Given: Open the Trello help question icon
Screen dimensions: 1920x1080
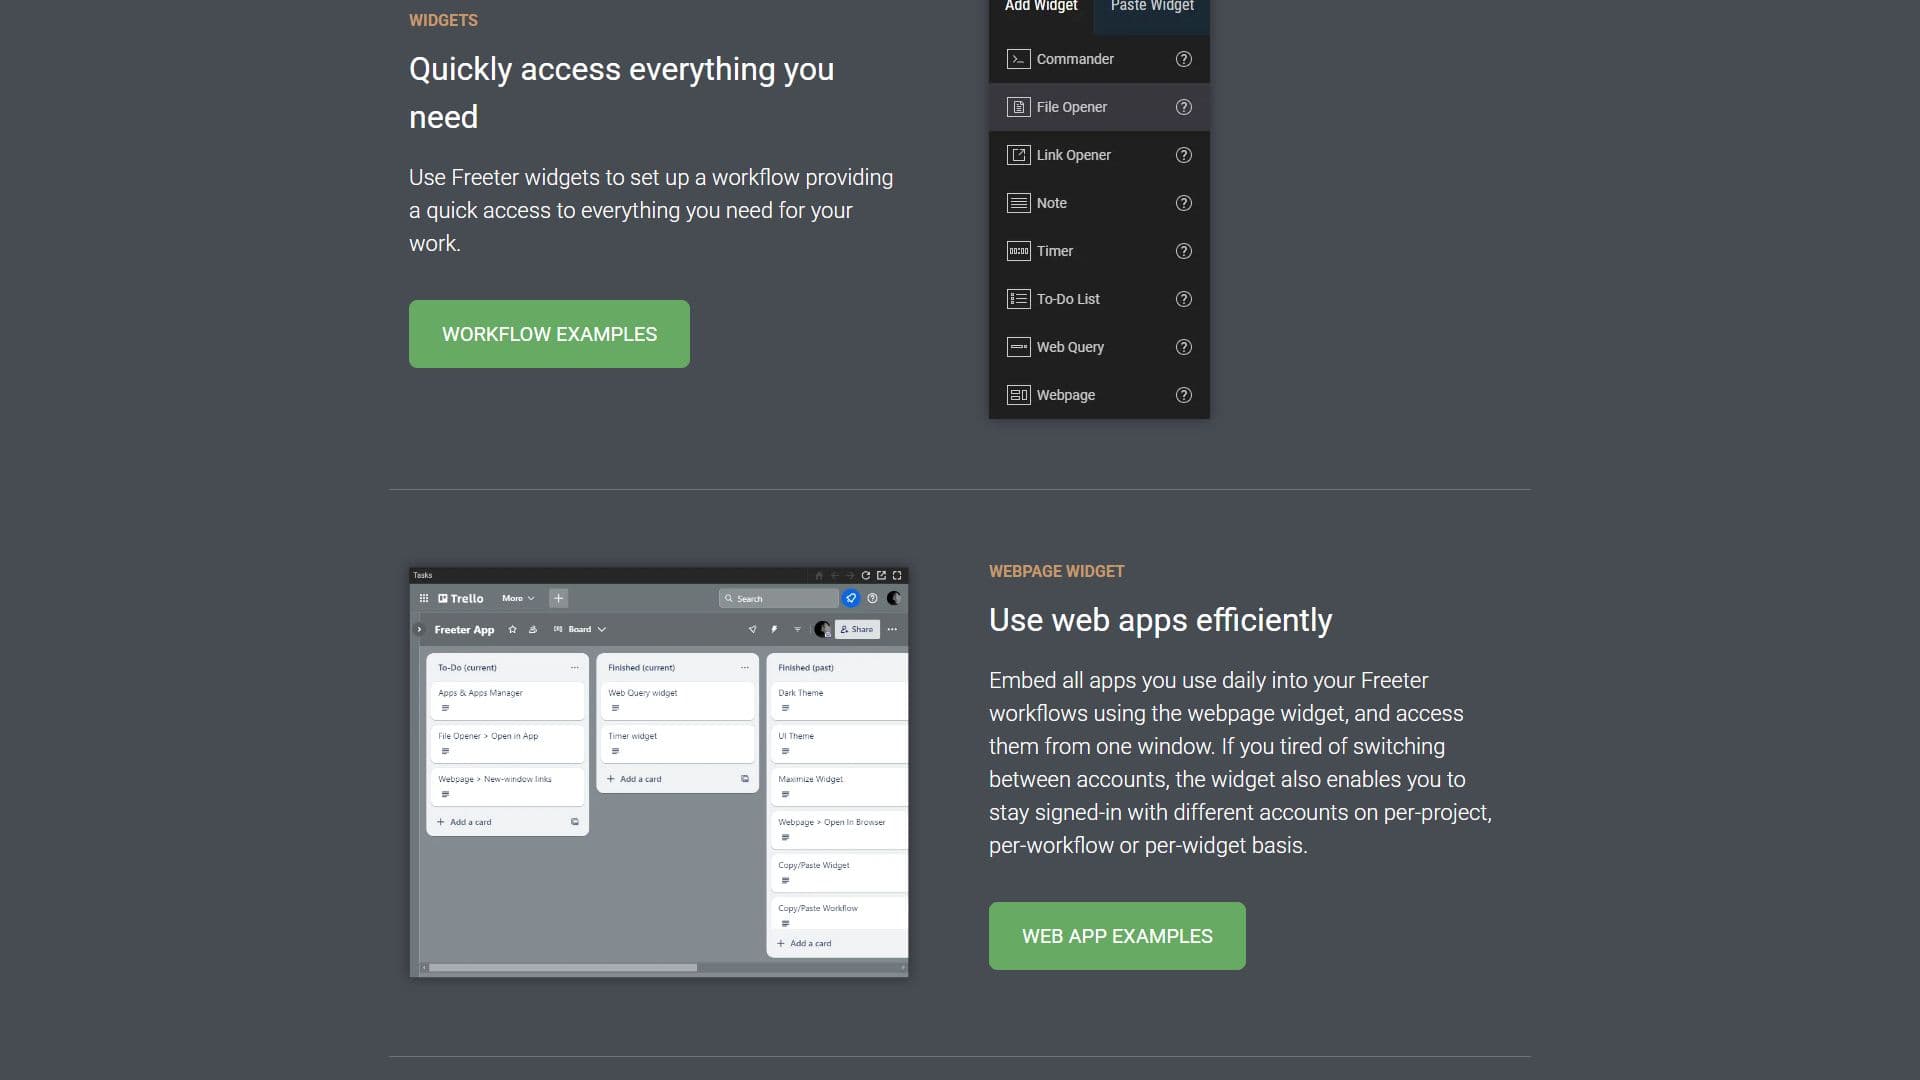Looking at the screenshot, I should [x=873, y=598].
